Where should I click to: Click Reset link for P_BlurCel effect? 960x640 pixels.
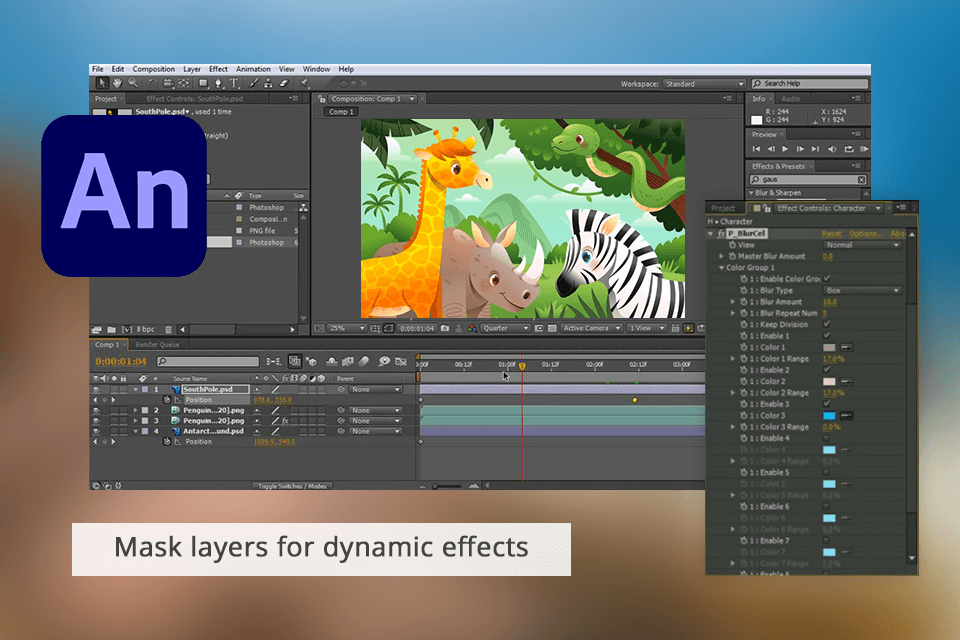click(831, 234)
